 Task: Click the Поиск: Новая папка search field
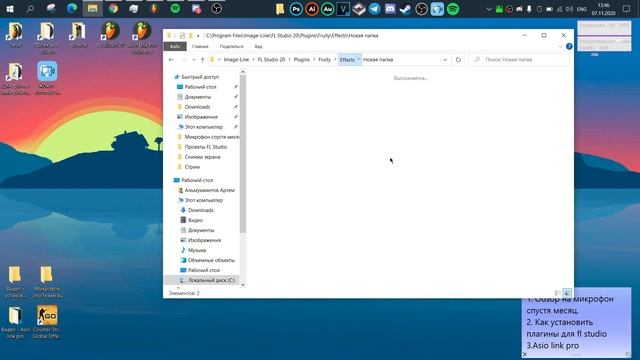pyautogui.click(x=519, y=60)
